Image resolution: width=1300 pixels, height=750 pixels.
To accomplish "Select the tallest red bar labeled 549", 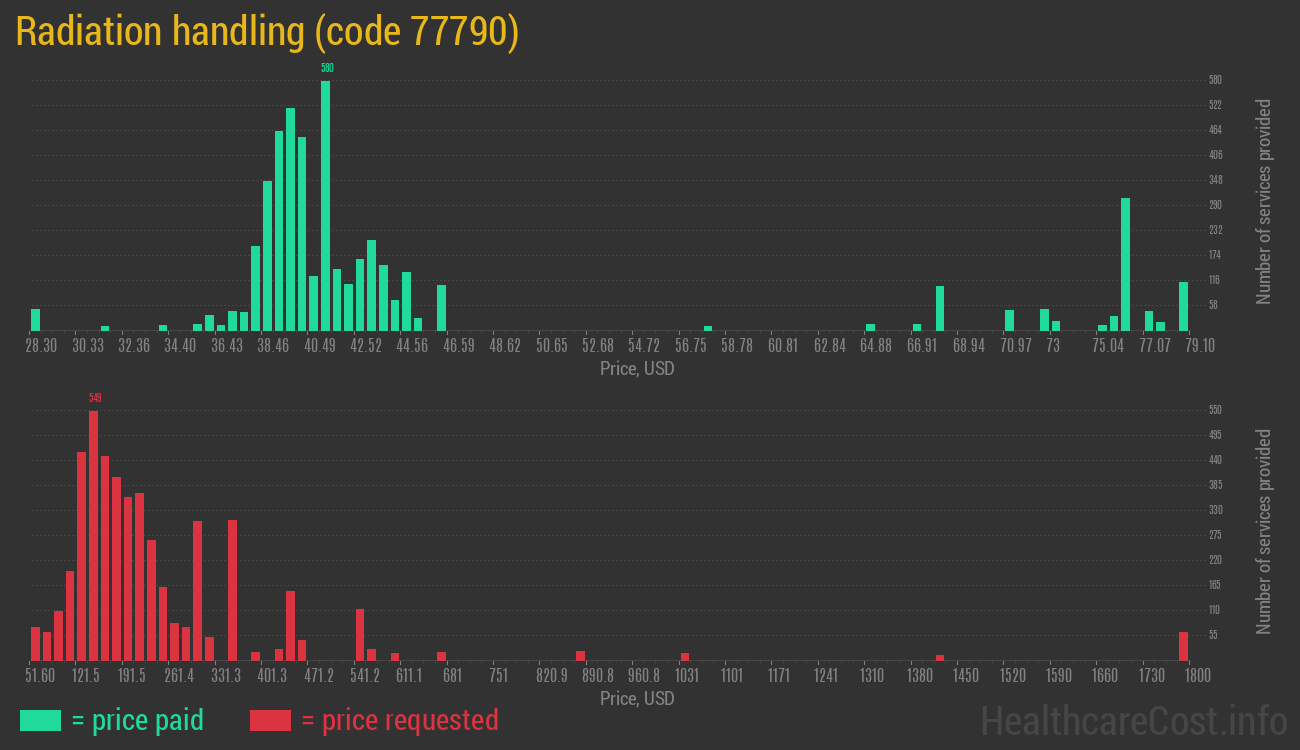I will coord(94,535).
